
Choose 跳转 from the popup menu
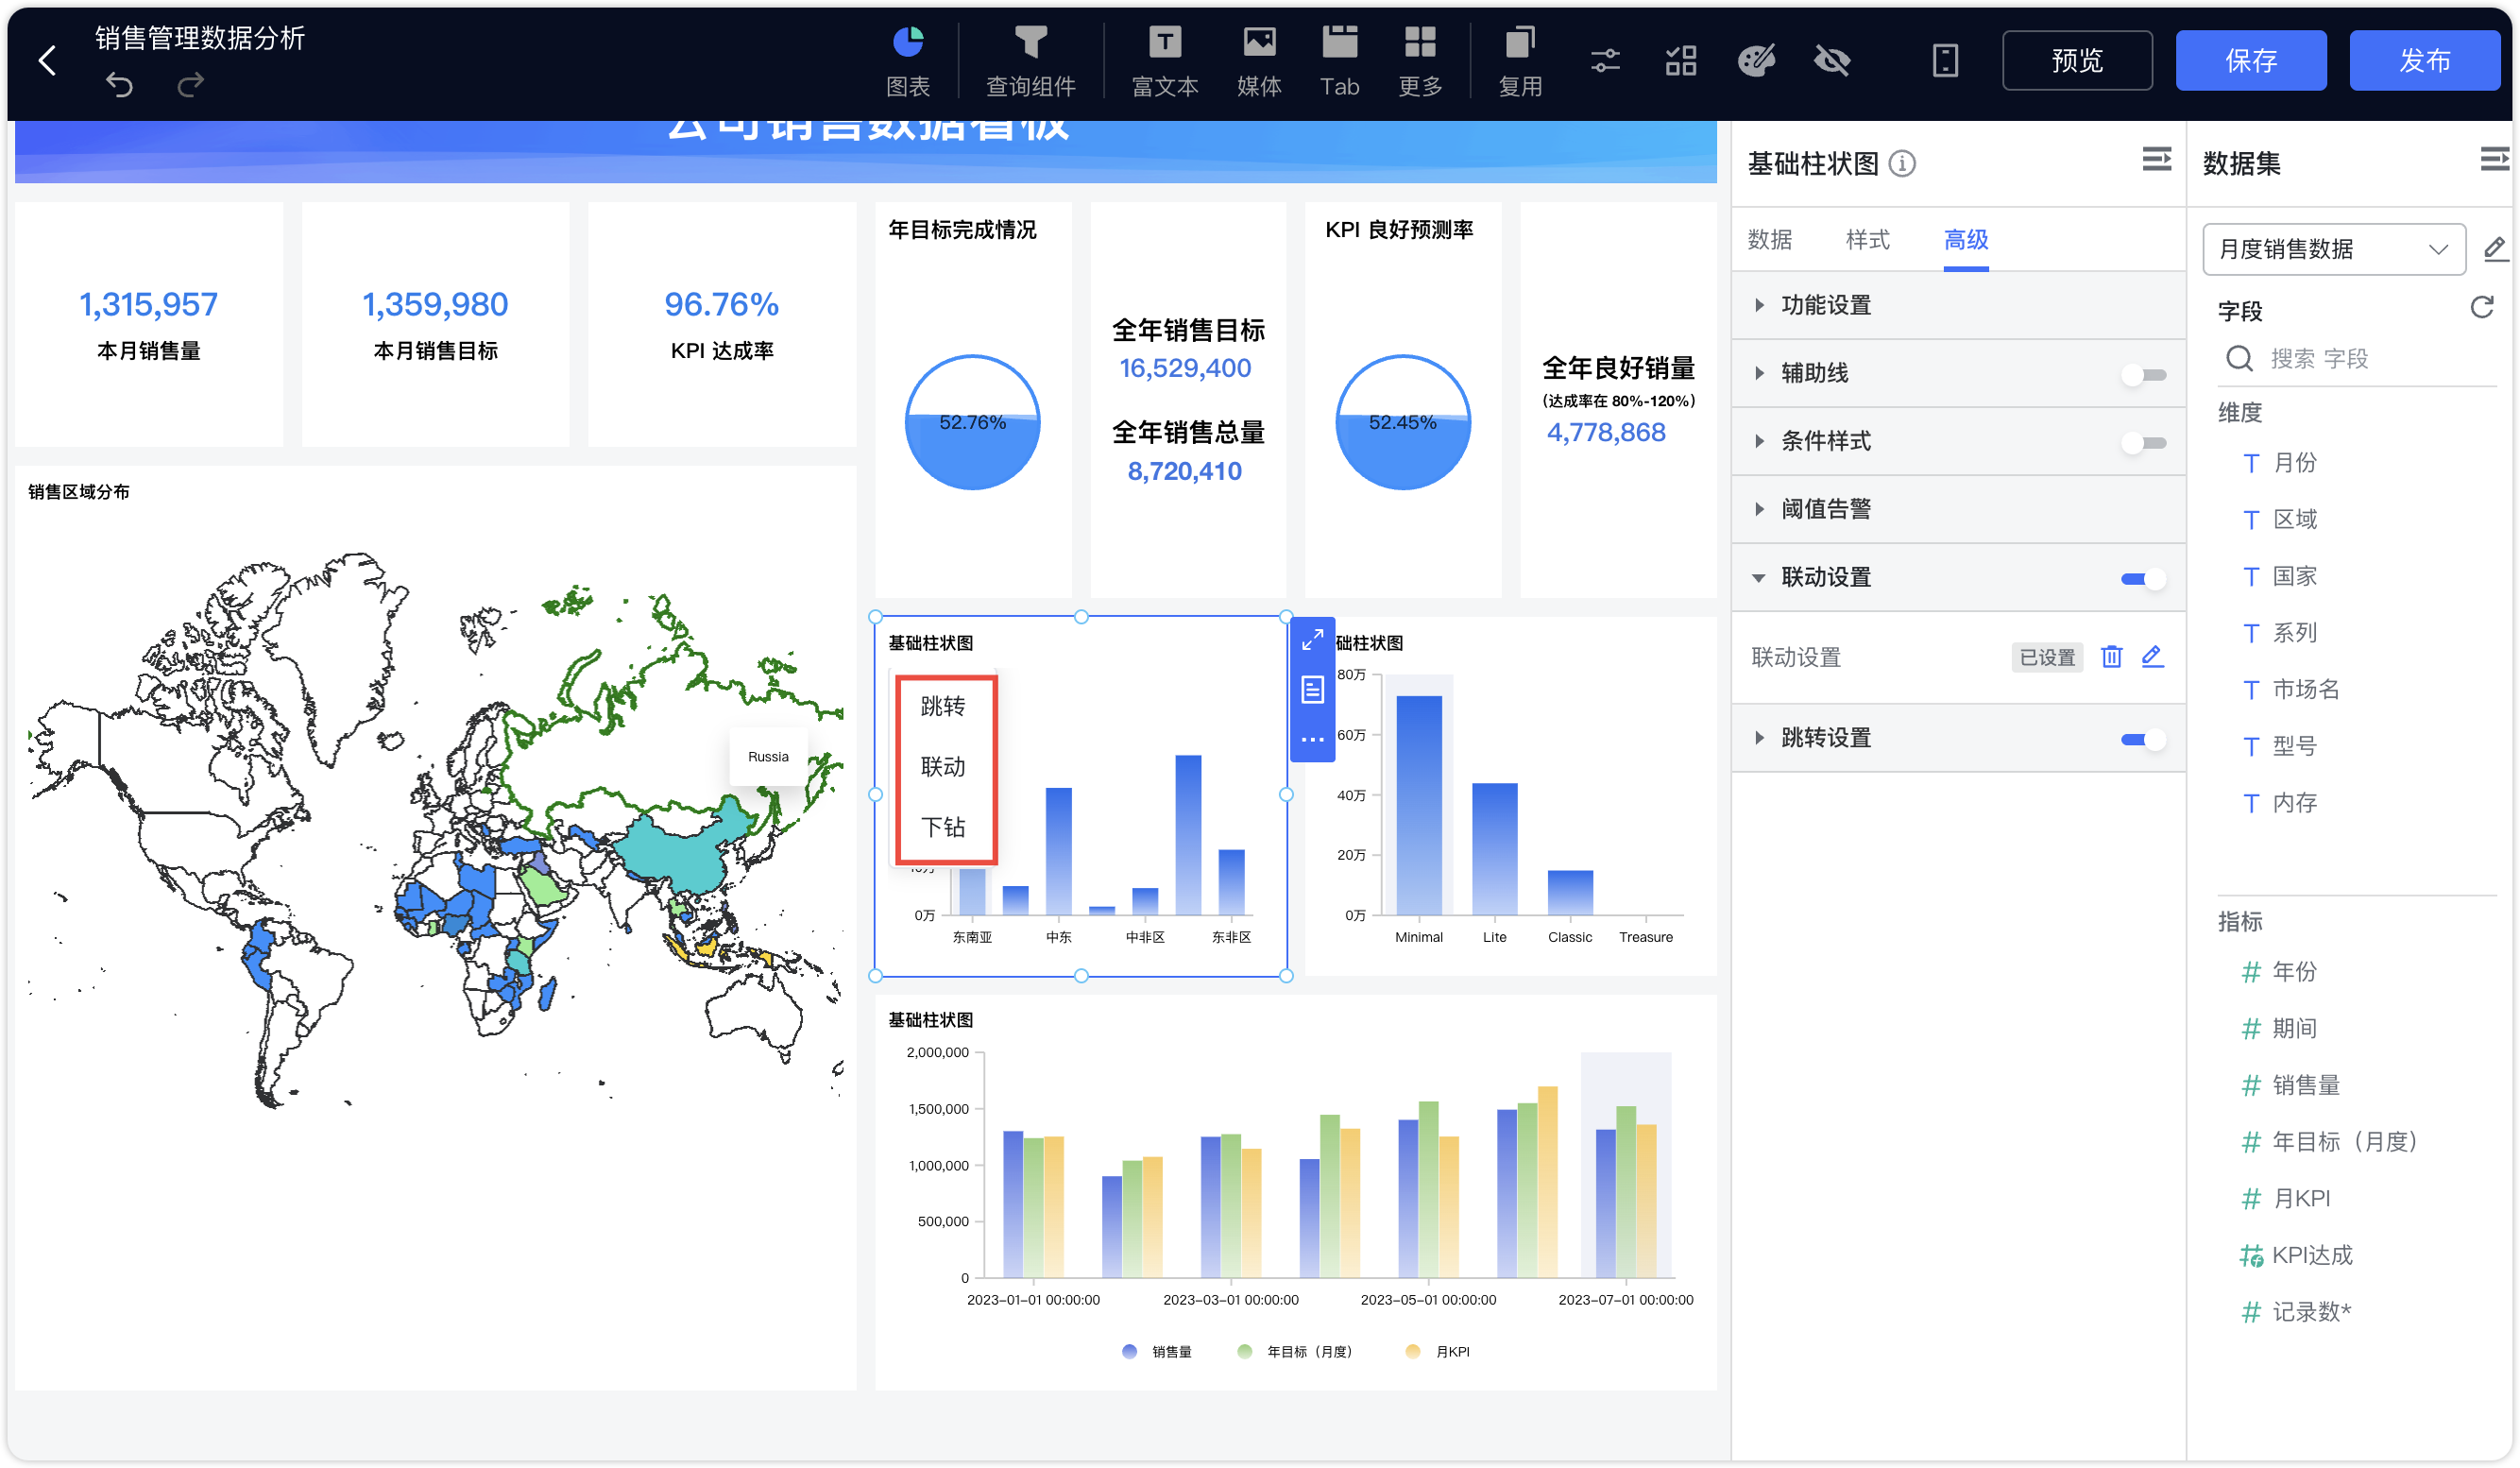(943, 706)
